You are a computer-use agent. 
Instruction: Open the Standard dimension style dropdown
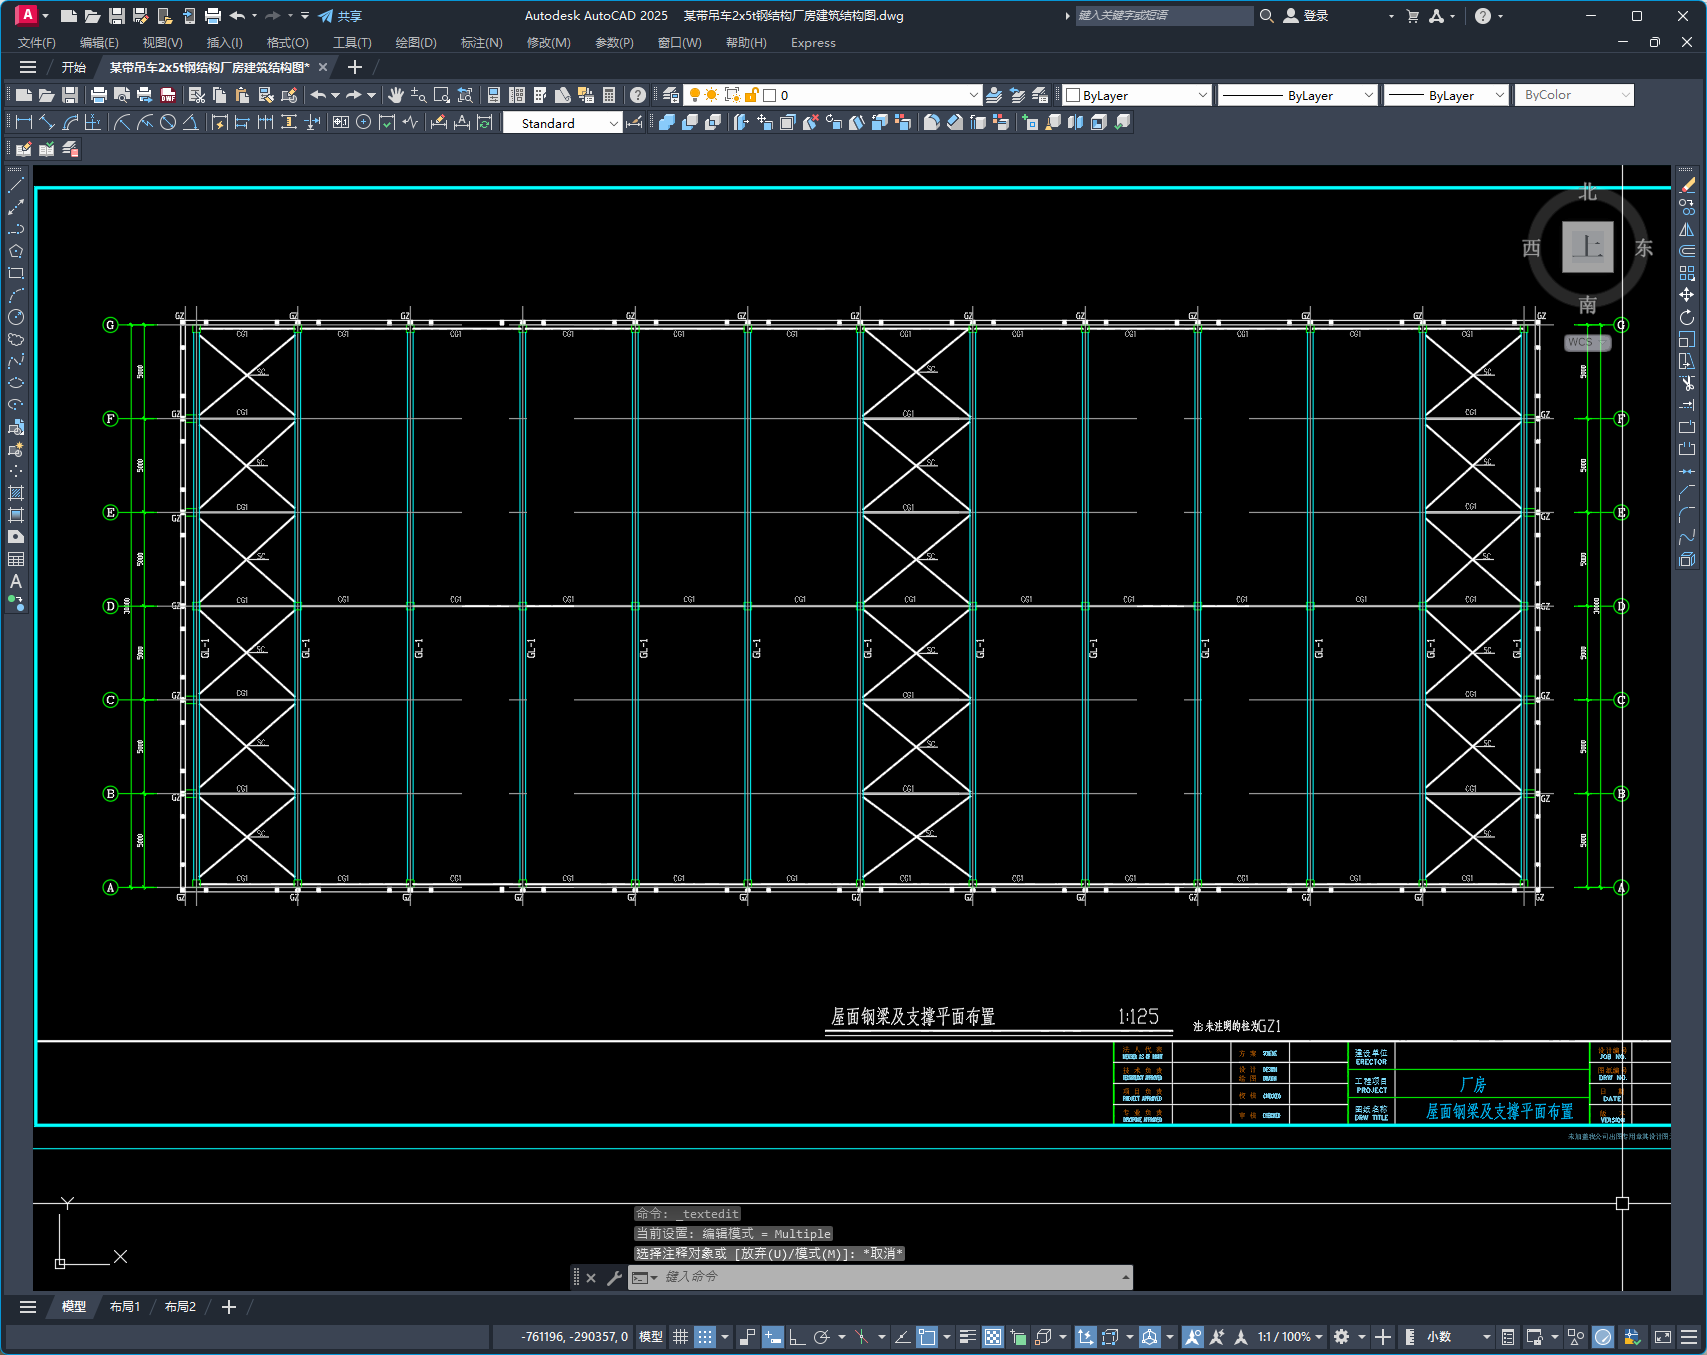coord(613,123)
